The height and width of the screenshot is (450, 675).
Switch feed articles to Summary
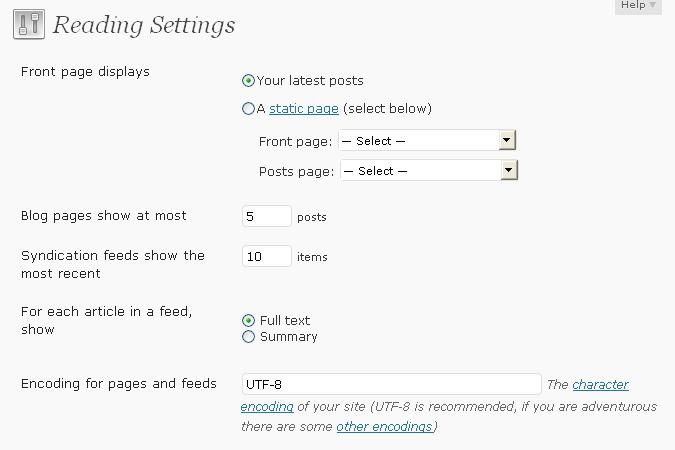[x=249, y=337]
